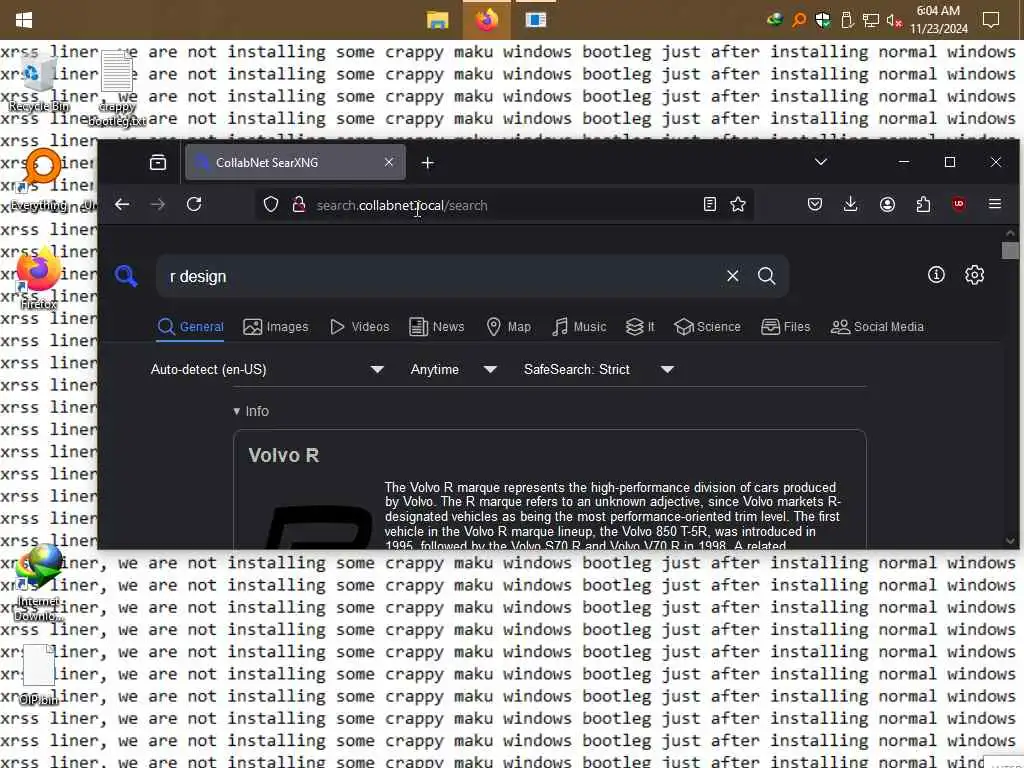The image size is (1024, 768).
Task: Open Firefox recent browsing view button
Action: click(158, 163)
